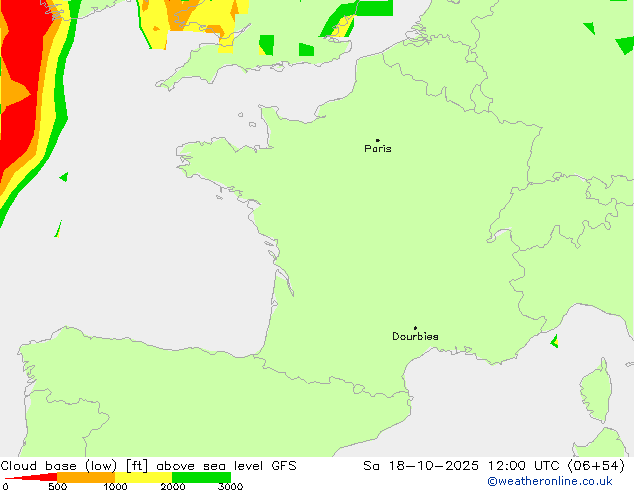Click the Dourbies location label
This screenshot has width=634, height=490.
[415, 336]
